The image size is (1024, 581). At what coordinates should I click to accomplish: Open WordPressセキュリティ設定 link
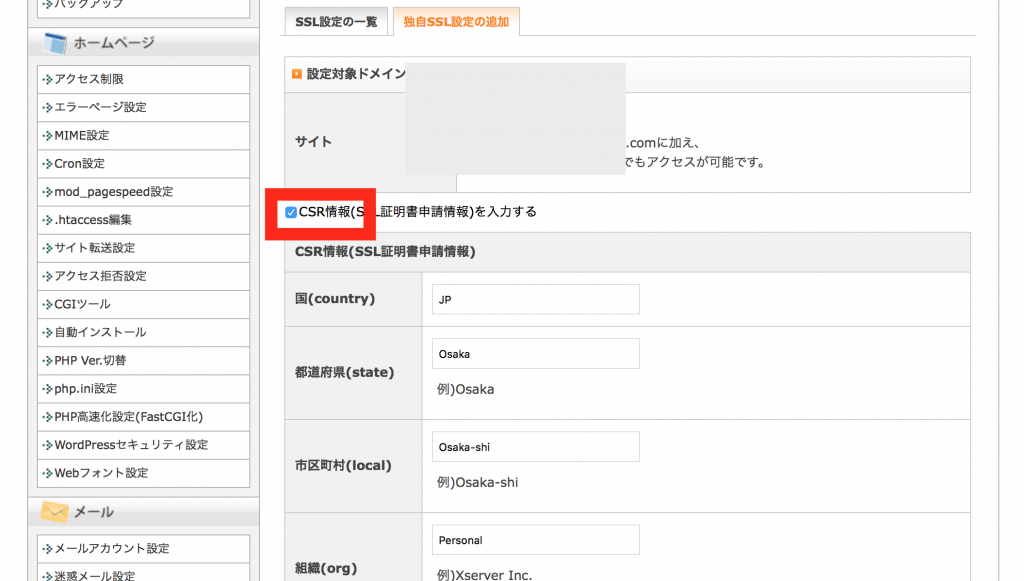(x=131, y=444)
